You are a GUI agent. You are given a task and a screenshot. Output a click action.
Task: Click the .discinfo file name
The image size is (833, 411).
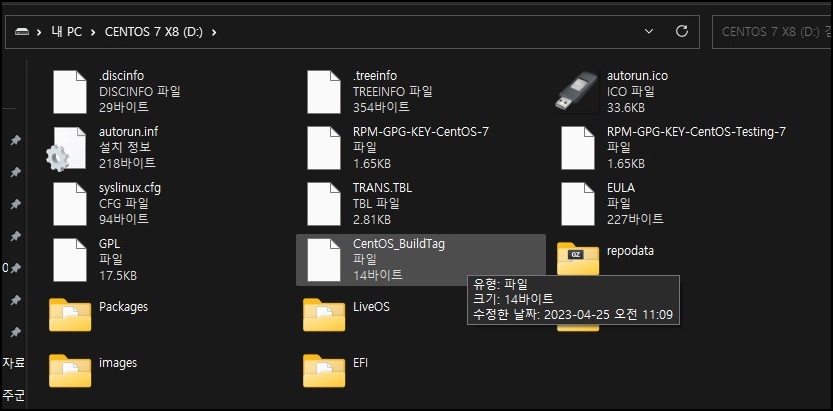point(121,76)
